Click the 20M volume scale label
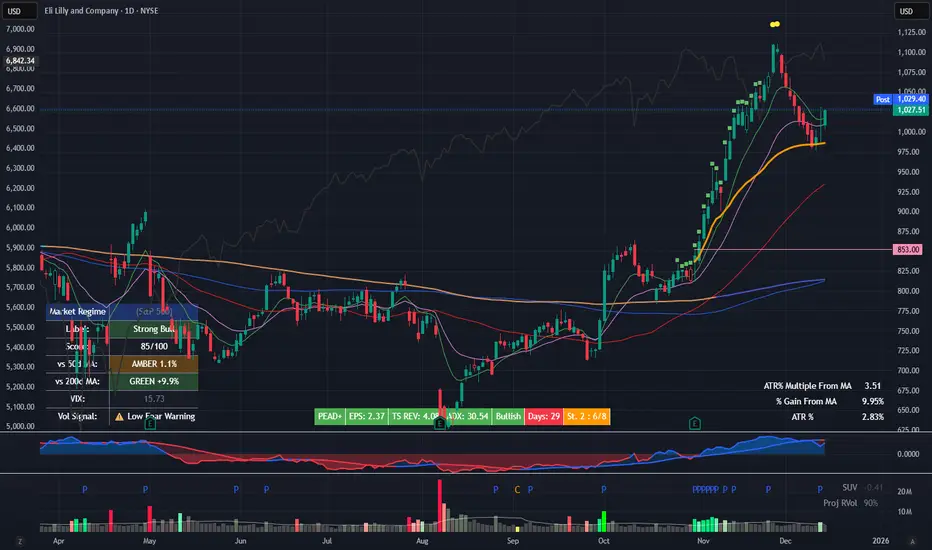 [904, 492]
